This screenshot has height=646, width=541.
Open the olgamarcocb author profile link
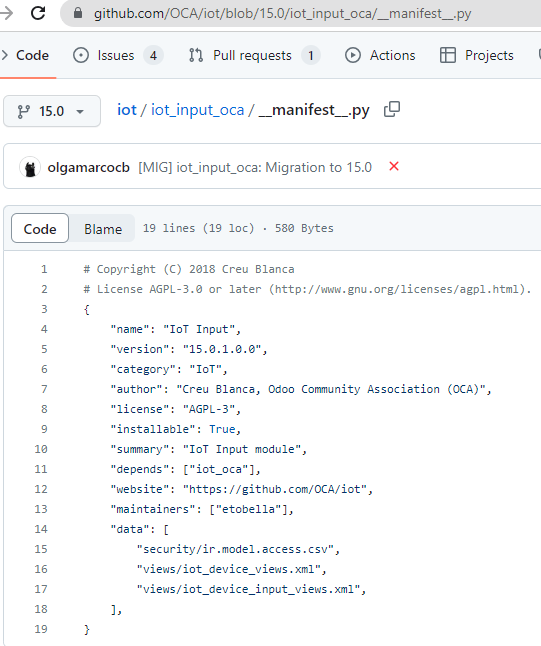pos(89,167)
